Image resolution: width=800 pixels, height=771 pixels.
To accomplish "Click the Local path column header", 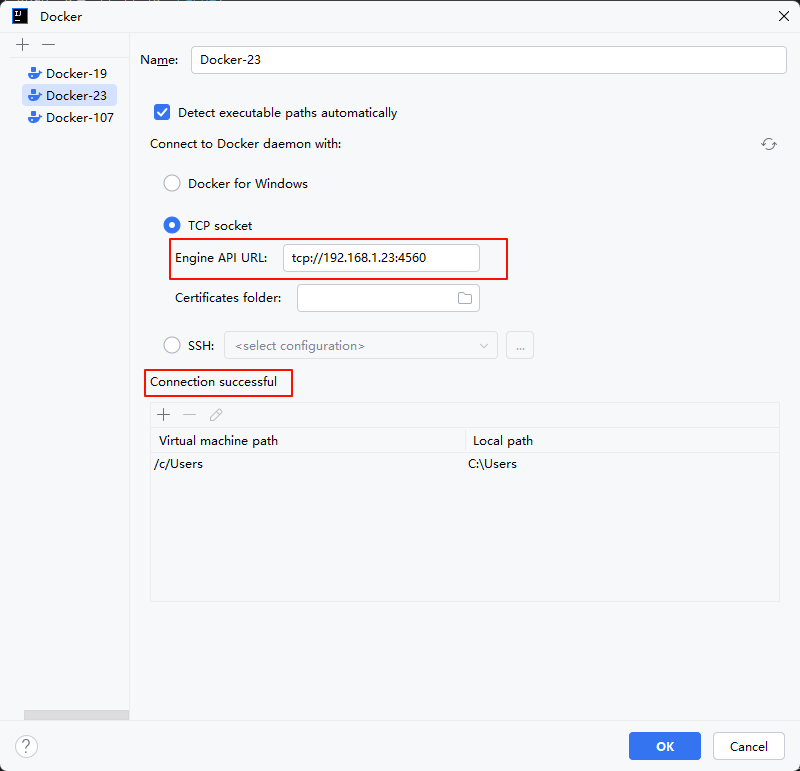I will point(622,440).
